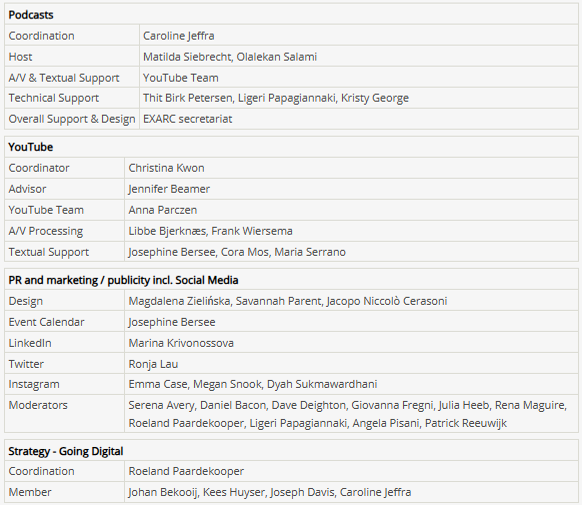
Task: Click the YouTube section heading
Action: coord(30,147)
